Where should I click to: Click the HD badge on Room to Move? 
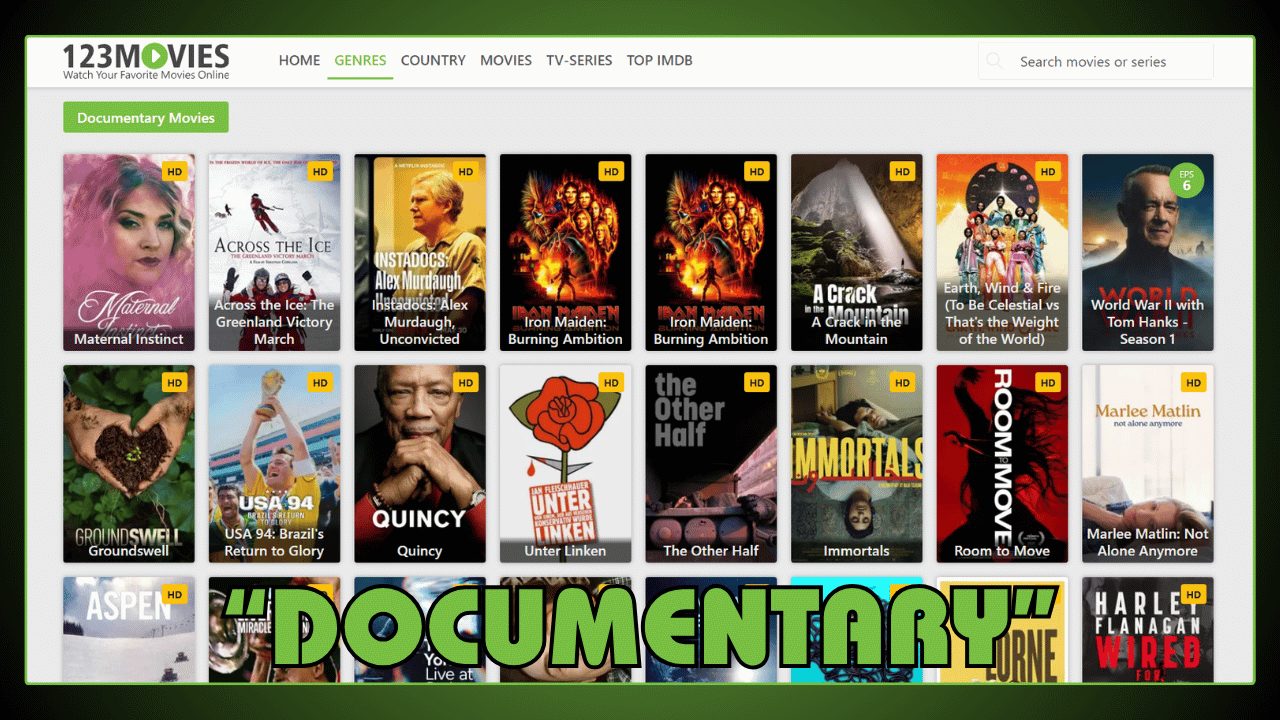click(1048, 382)
